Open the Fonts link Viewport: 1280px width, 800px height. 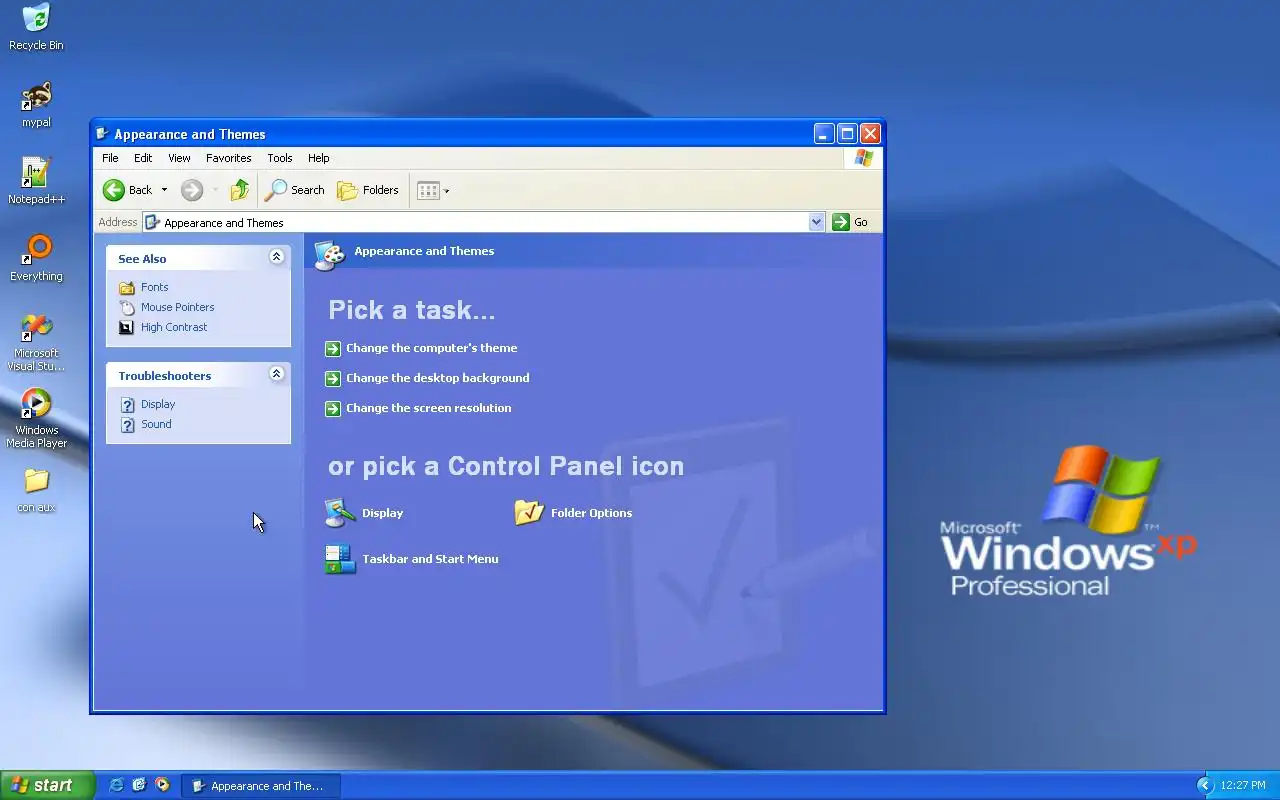point(154,287)
